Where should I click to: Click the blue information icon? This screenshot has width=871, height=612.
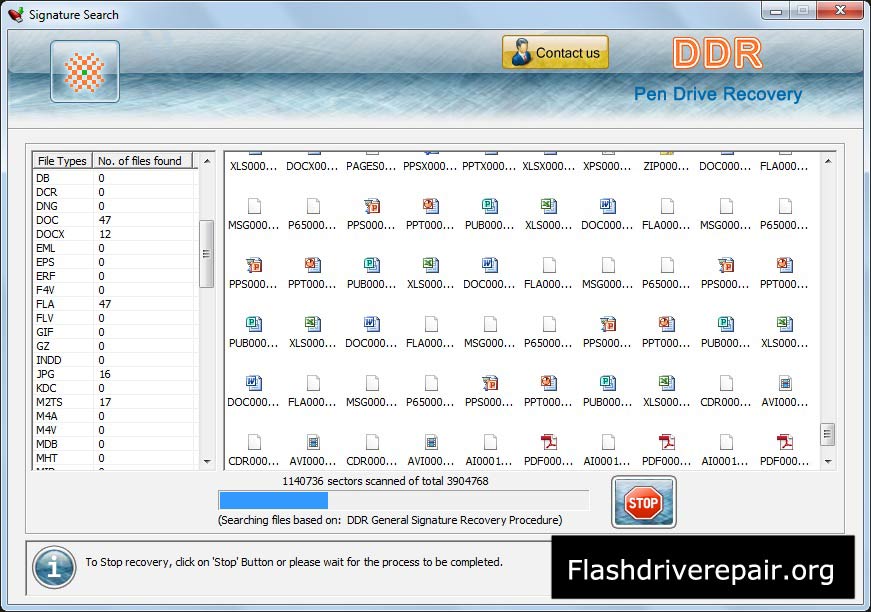54,567
